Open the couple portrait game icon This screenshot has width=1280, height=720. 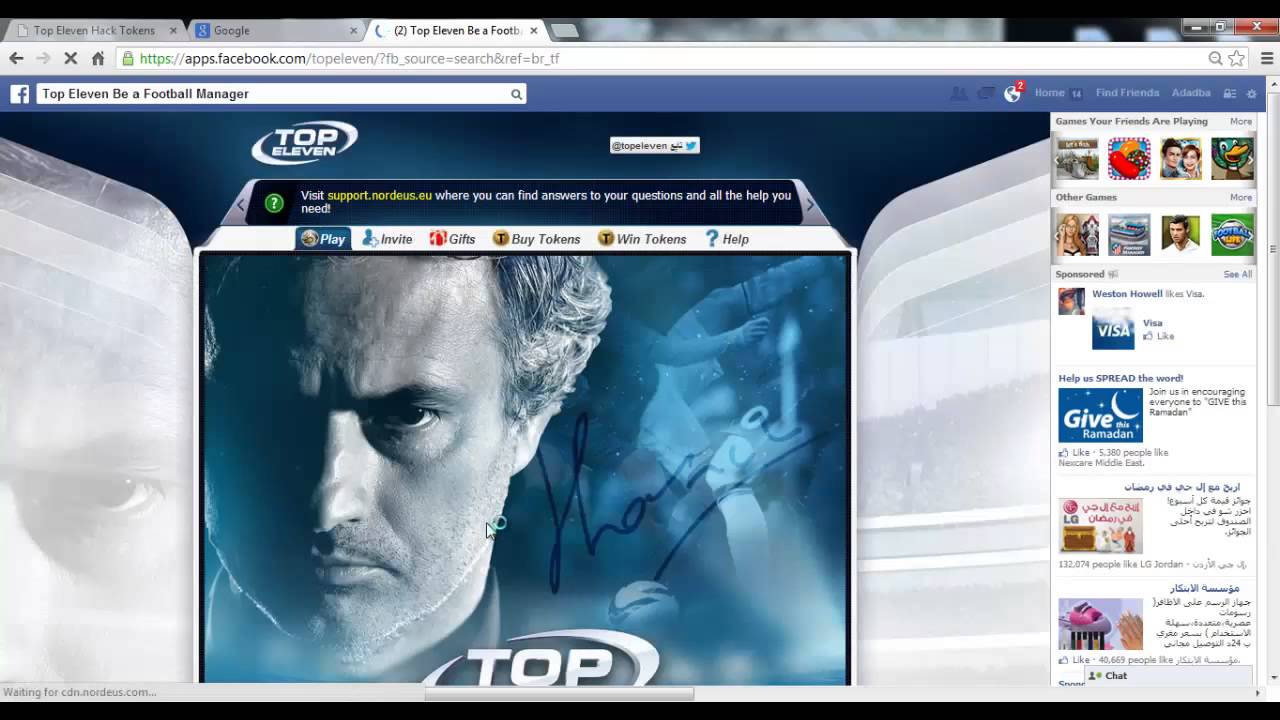[1180, 158]
